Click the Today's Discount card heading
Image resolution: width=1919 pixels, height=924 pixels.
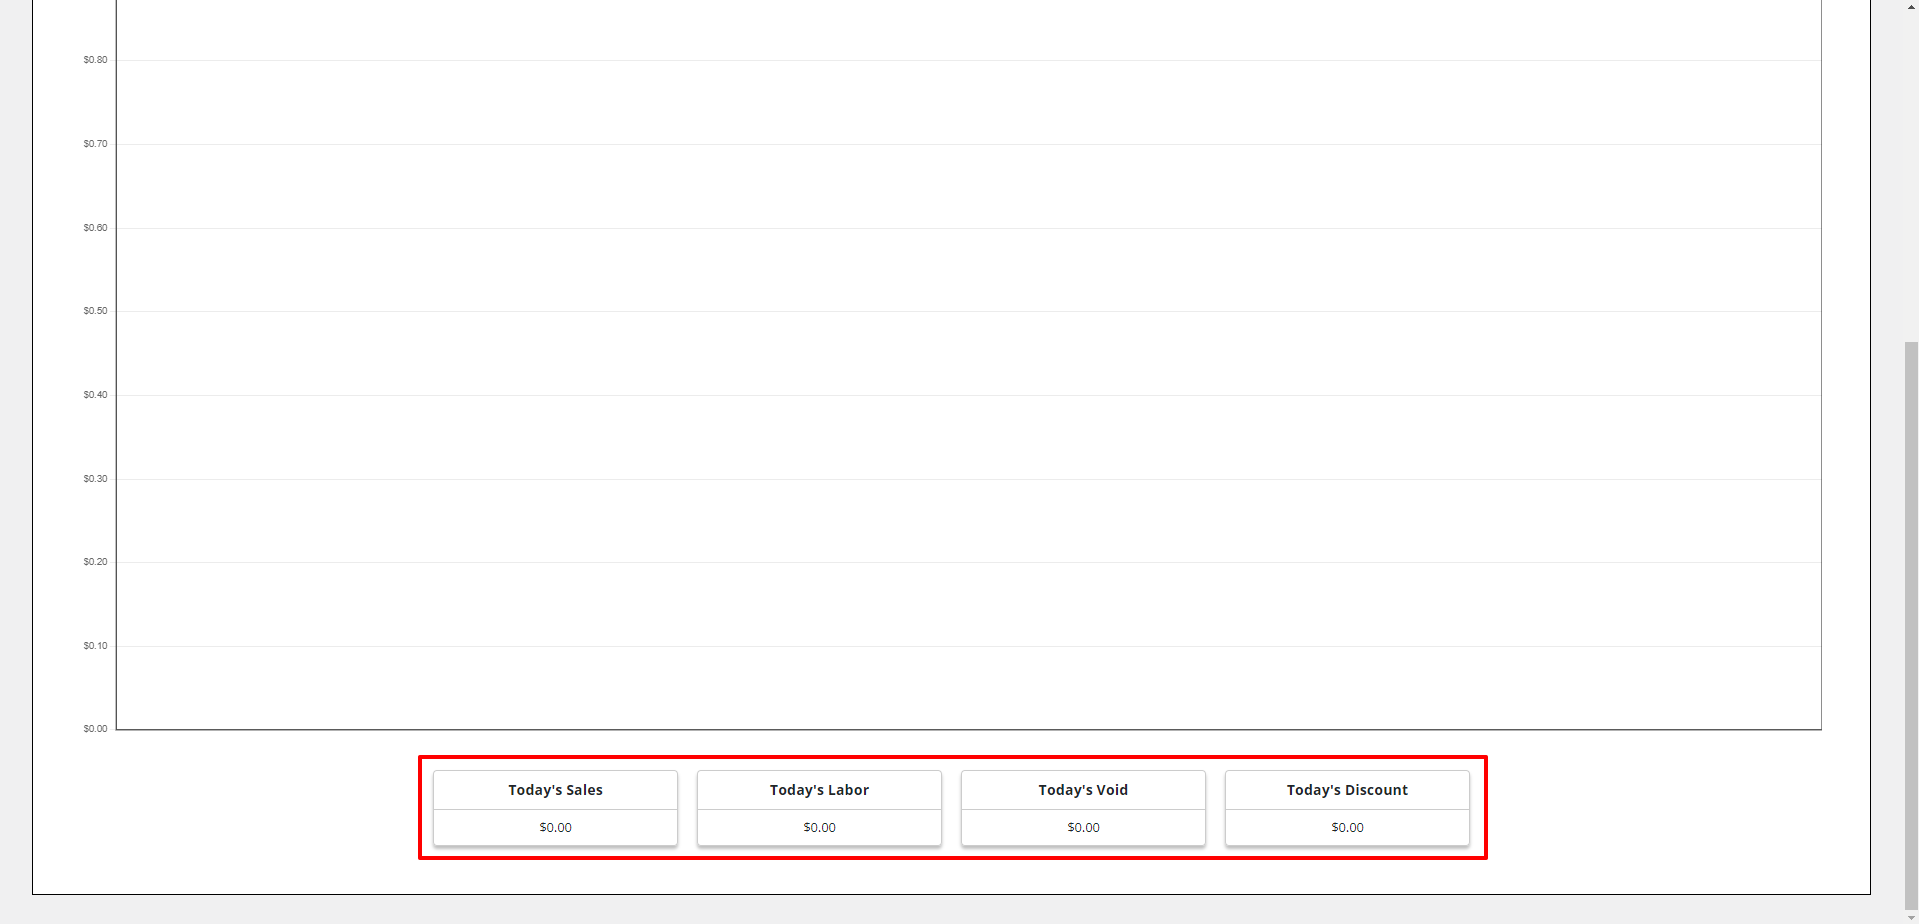(x=1347, y=790)
